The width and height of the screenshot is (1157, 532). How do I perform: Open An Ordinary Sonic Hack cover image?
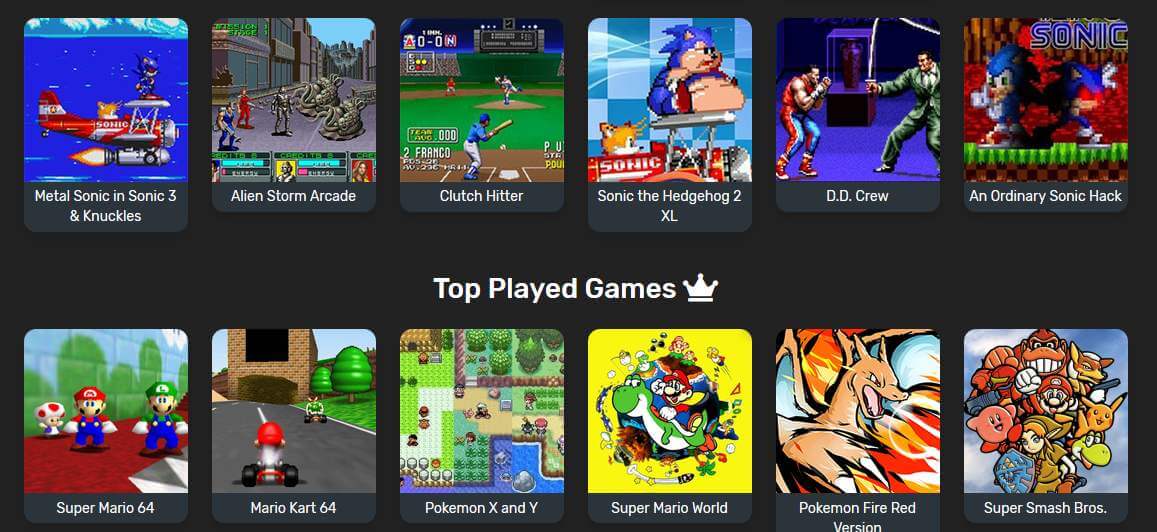(x=1046, y=100)
